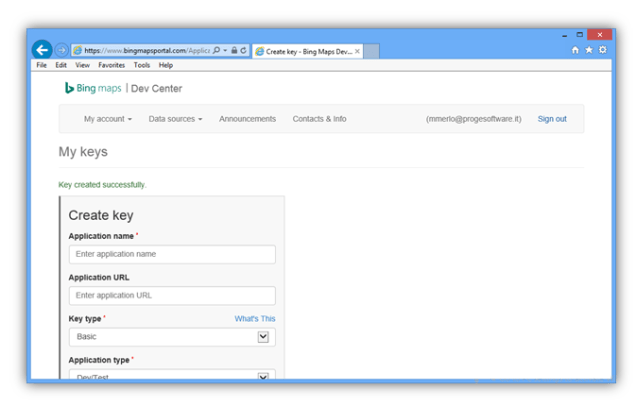Open the browser Tools gear icon
This screenshot has height=407, width=636.
602,50
